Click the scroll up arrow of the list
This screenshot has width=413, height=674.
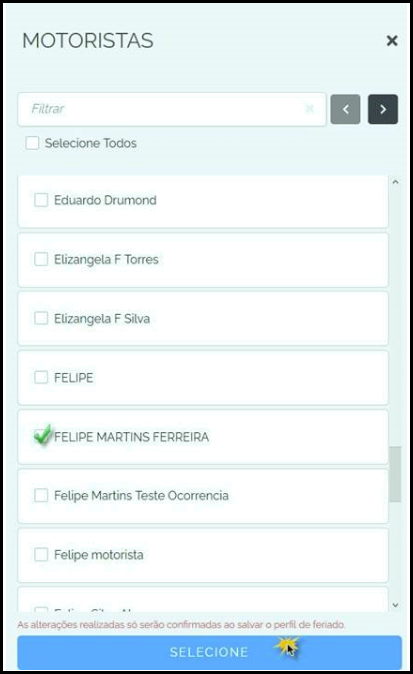395,182
